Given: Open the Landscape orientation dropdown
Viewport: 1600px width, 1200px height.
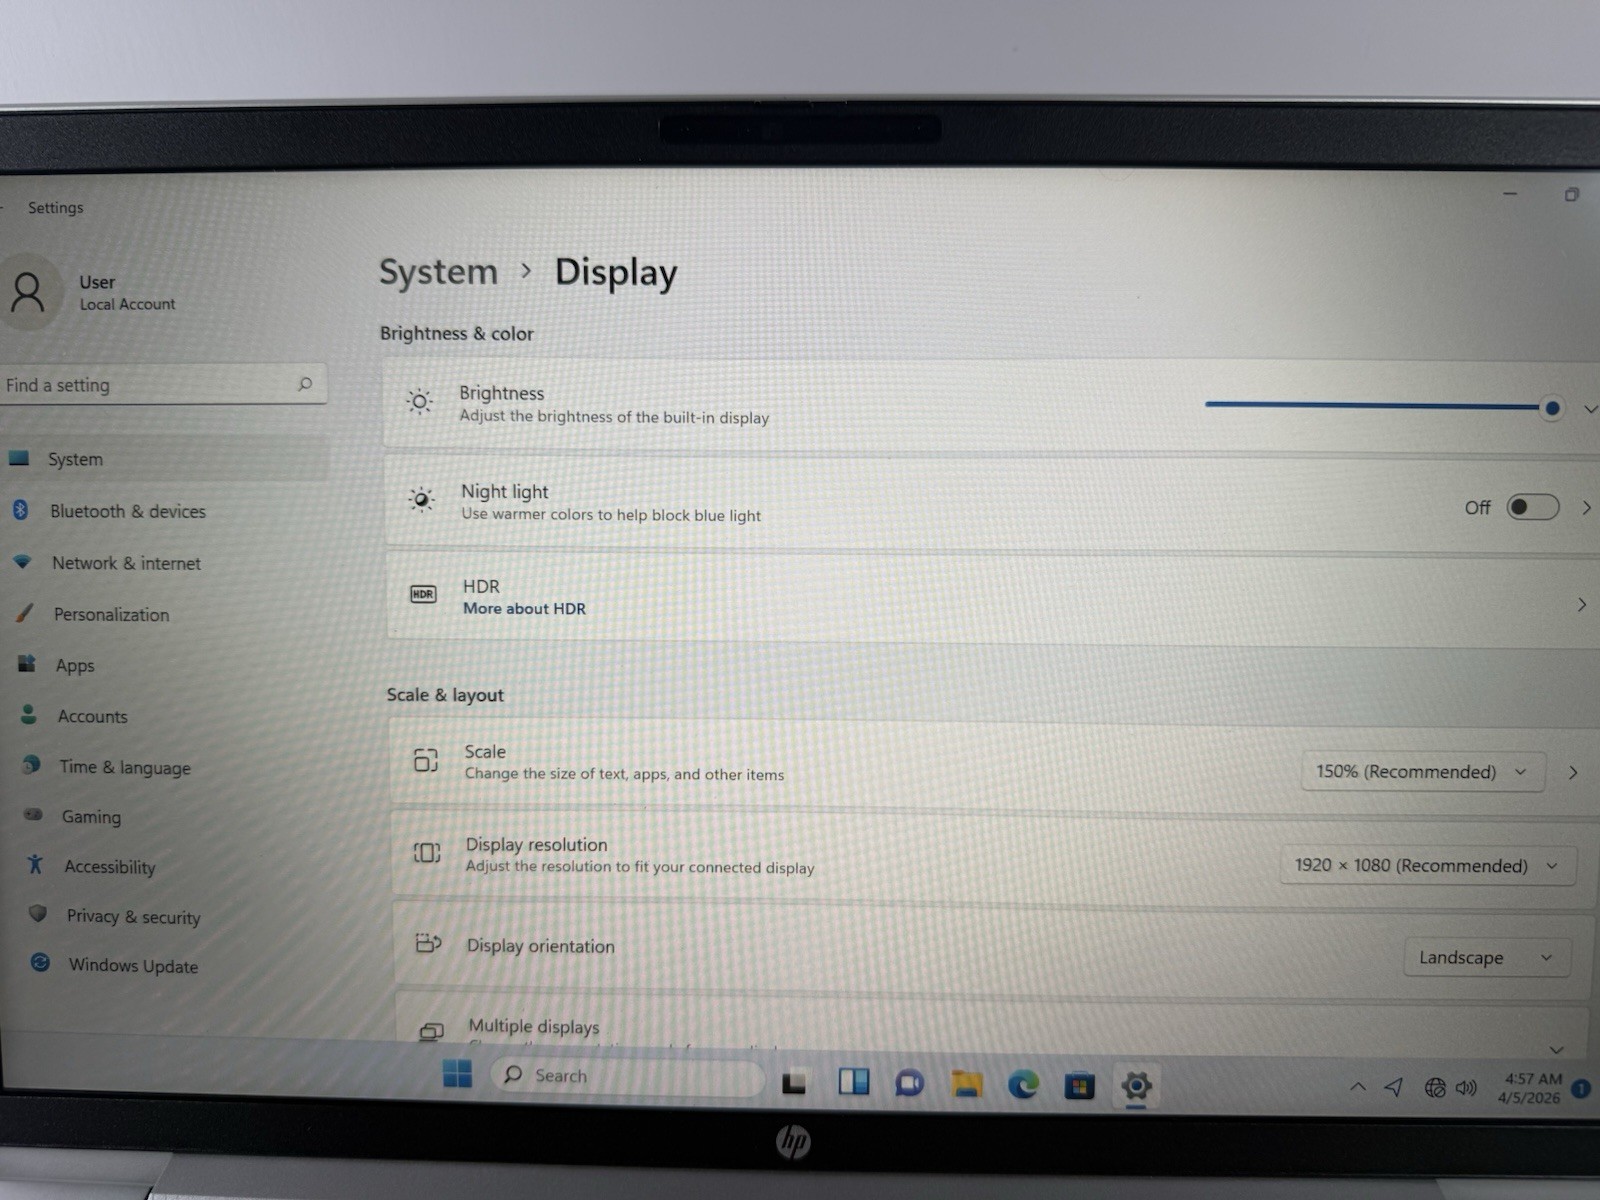Looking at the screenshot, I should coord(1486,958).
